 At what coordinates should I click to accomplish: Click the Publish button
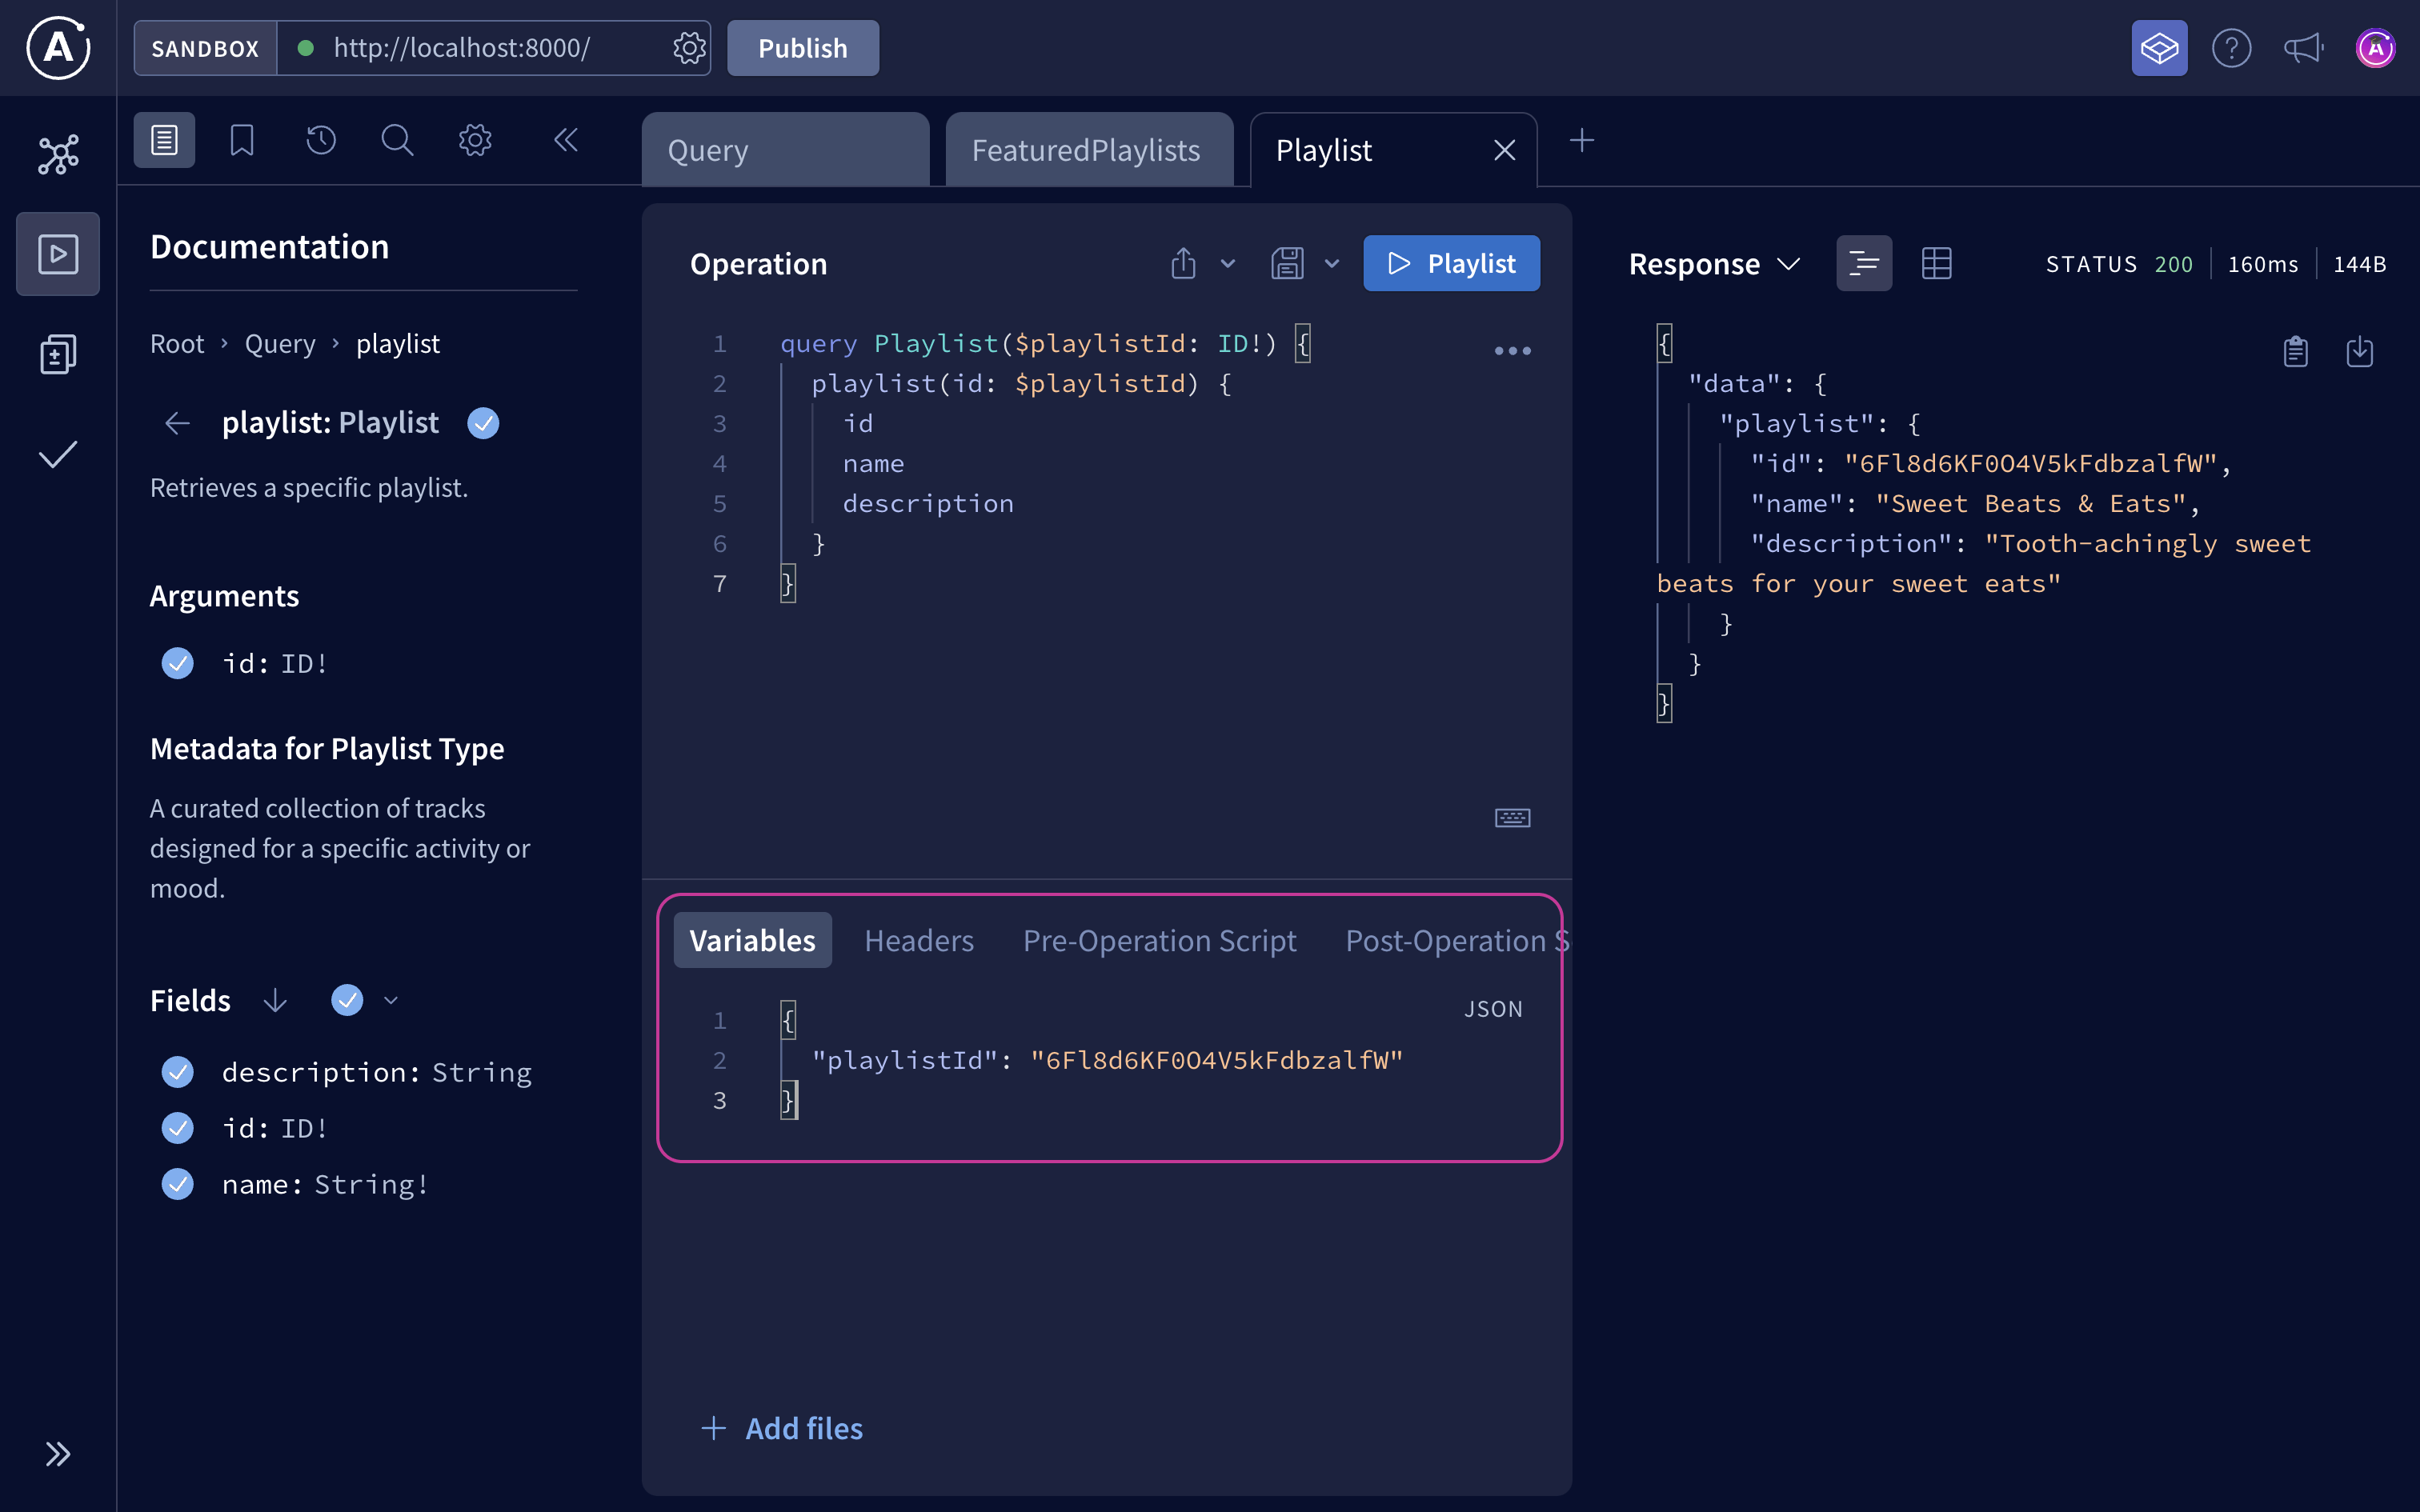(x=801, y=47)
